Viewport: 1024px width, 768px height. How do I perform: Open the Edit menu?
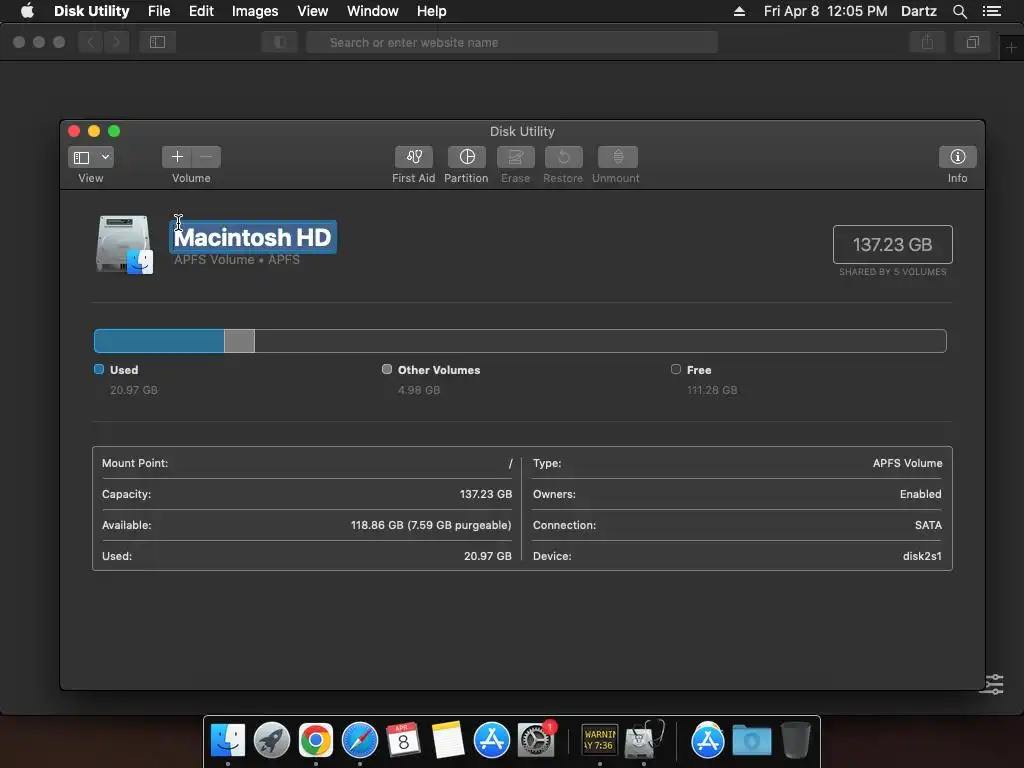click(x=201, y=11)
